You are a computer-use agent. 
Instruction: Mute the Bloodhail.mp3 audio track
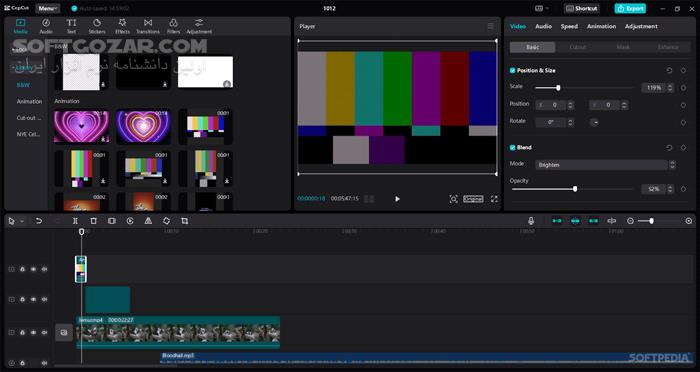coord(44,363)
